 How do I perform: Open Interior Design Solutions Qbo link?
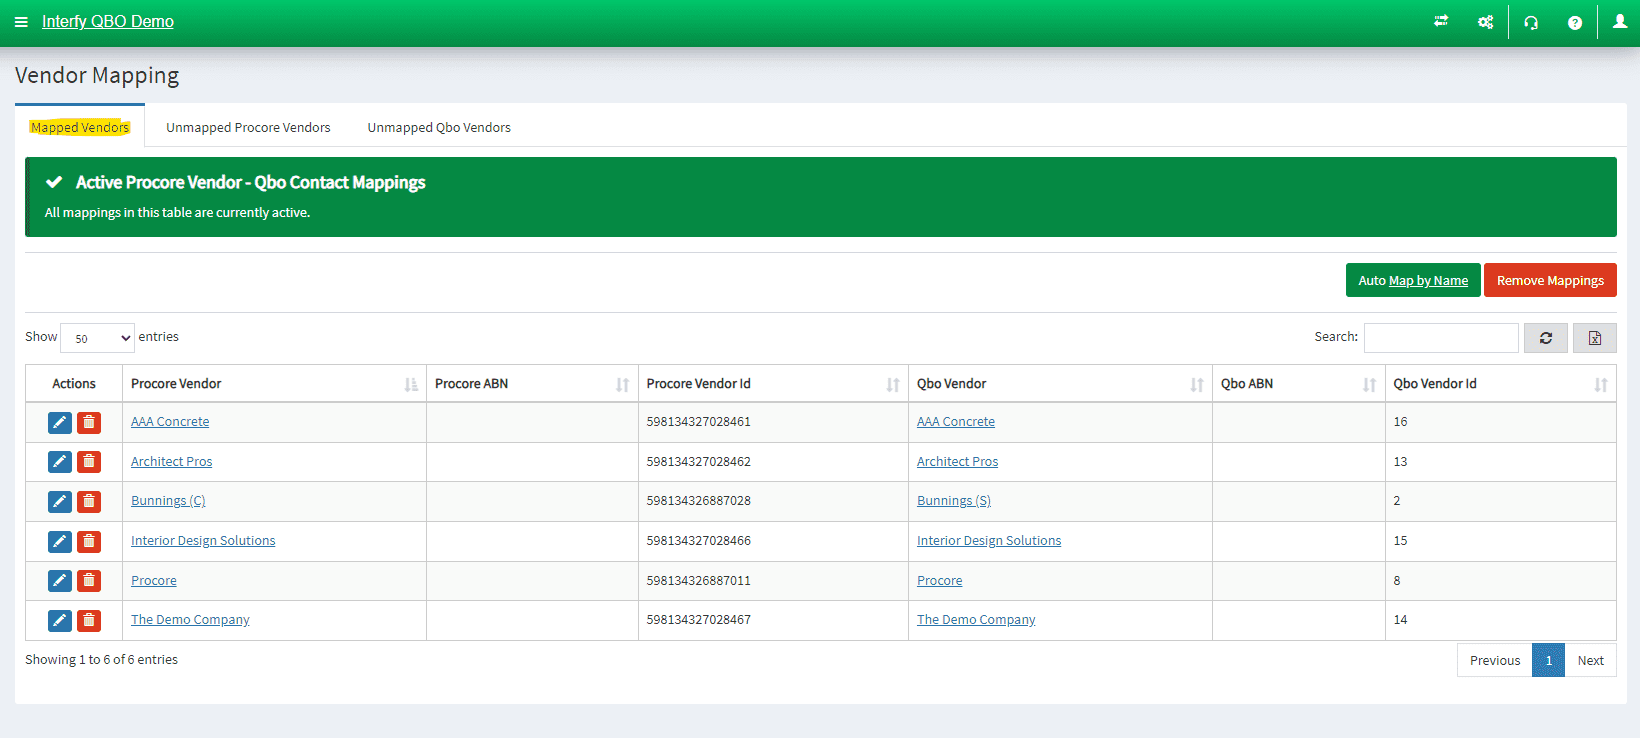click(x=989, y=541)
